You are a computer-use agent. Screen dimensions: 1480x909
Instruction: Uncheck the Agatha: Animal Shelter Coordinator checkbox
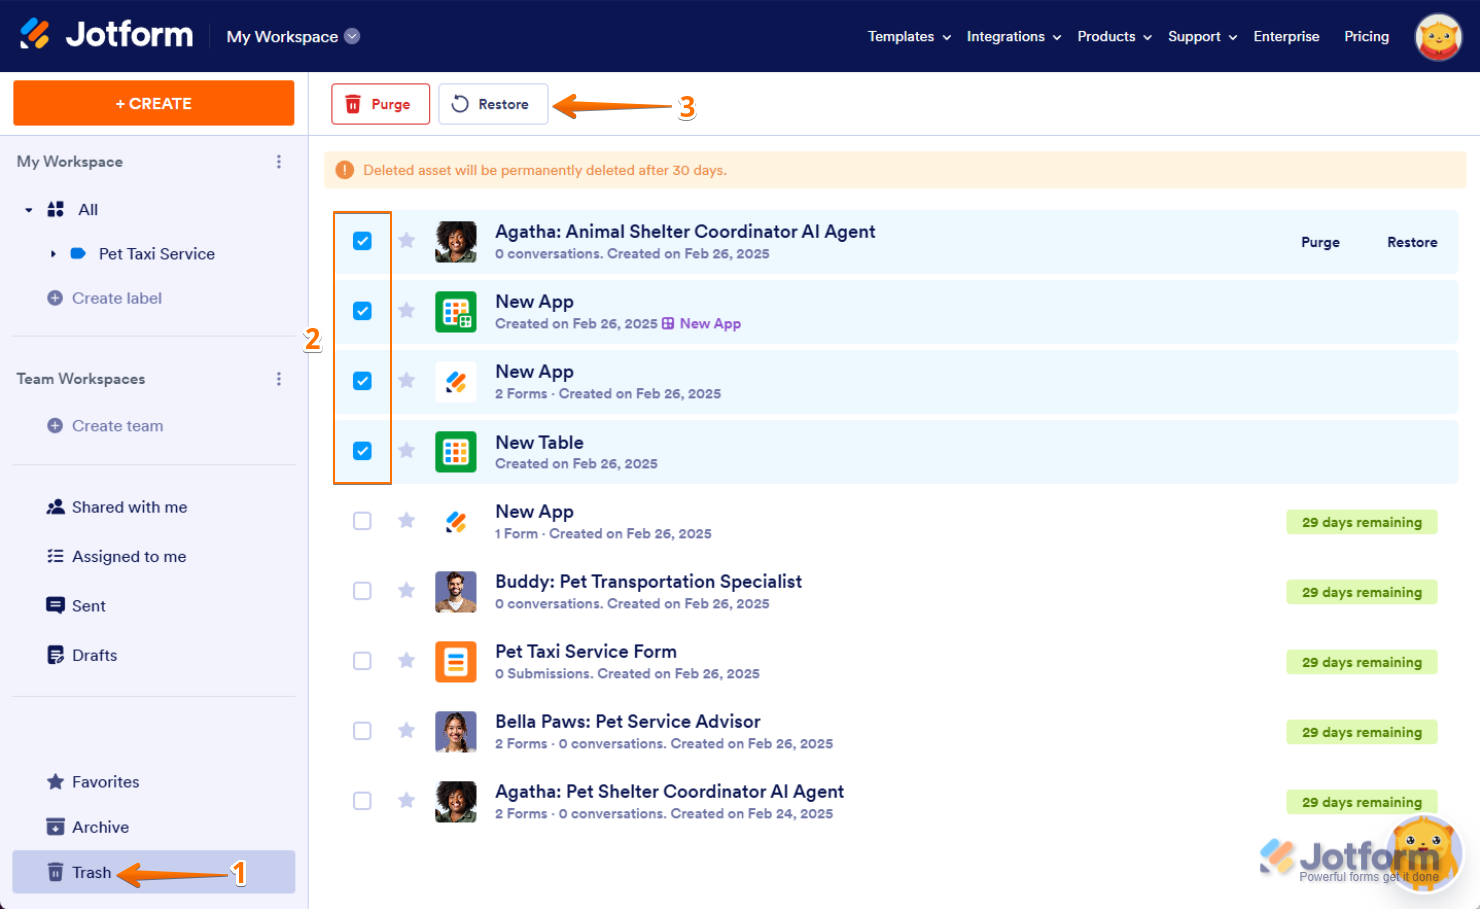pyautogui.click(x=362, y=241)
